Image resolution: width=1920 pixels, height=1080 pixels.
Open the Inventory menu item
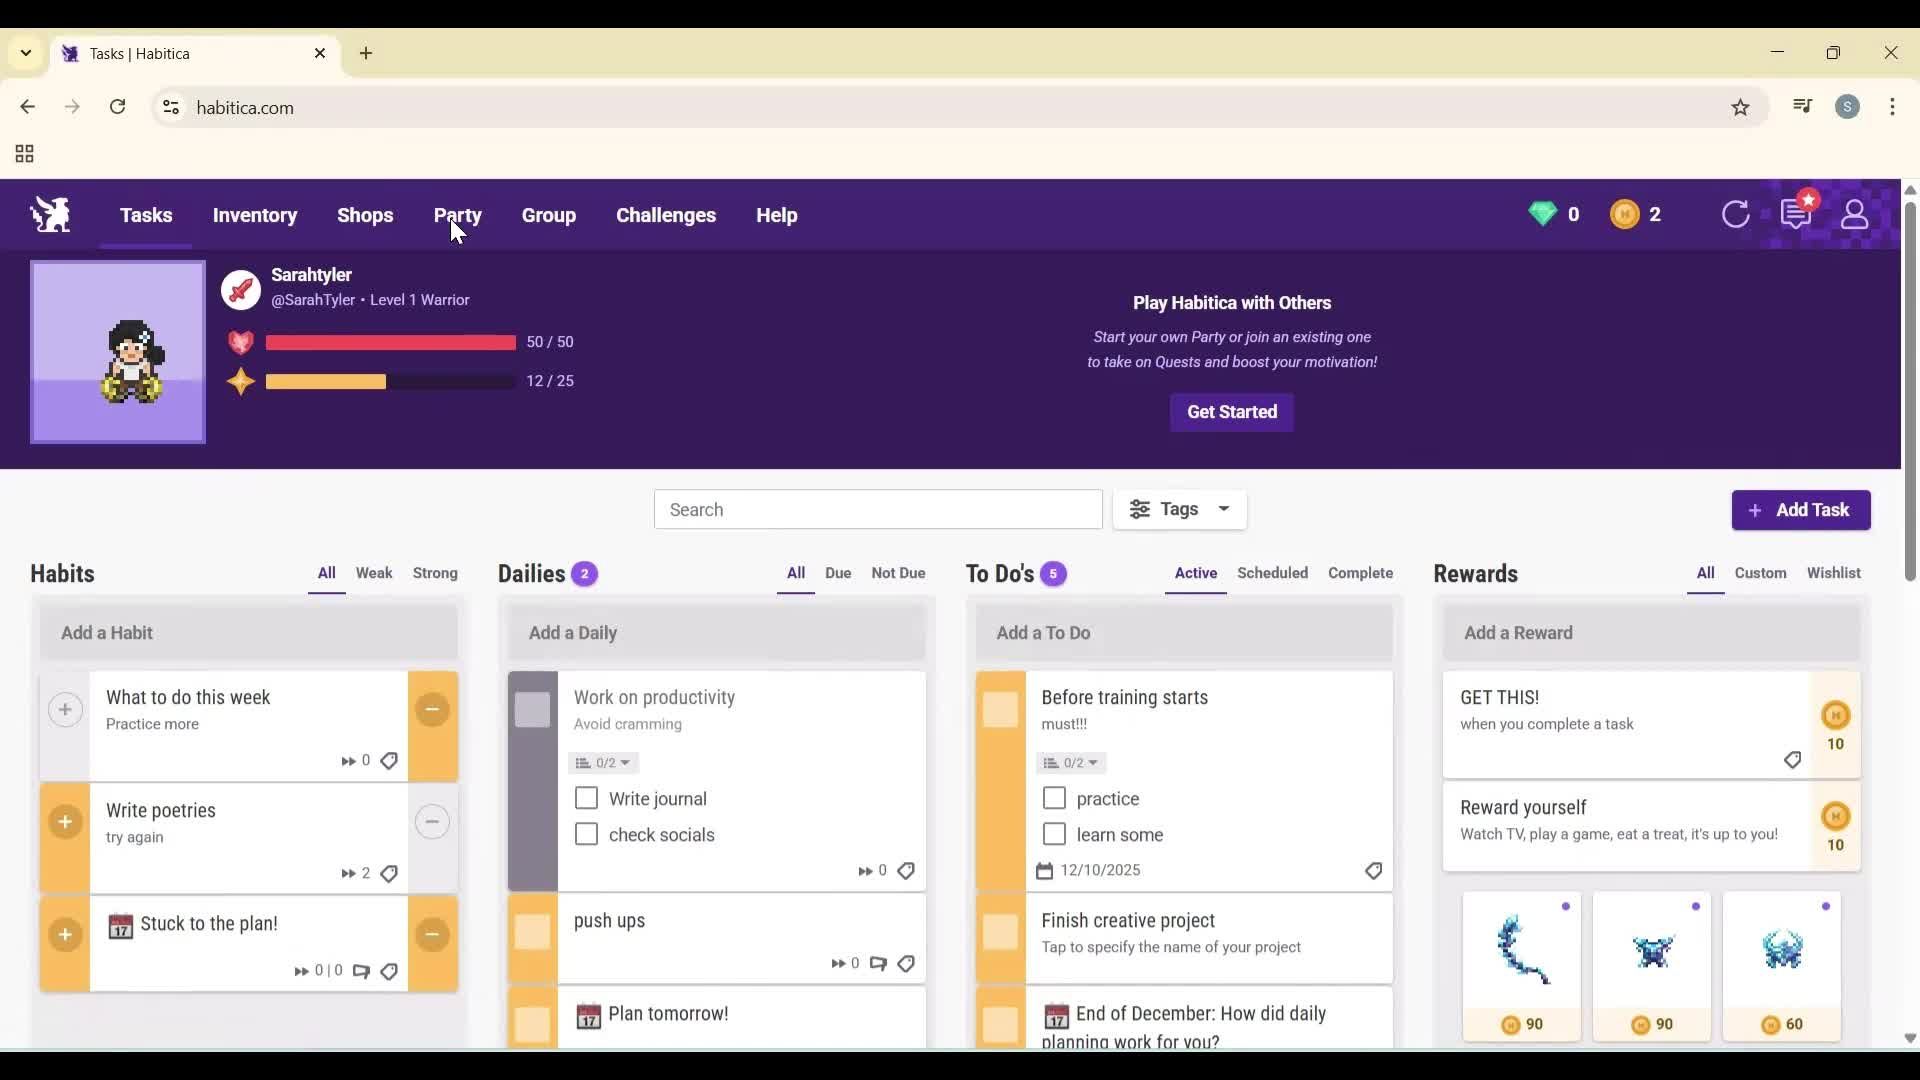coord(255,215)
